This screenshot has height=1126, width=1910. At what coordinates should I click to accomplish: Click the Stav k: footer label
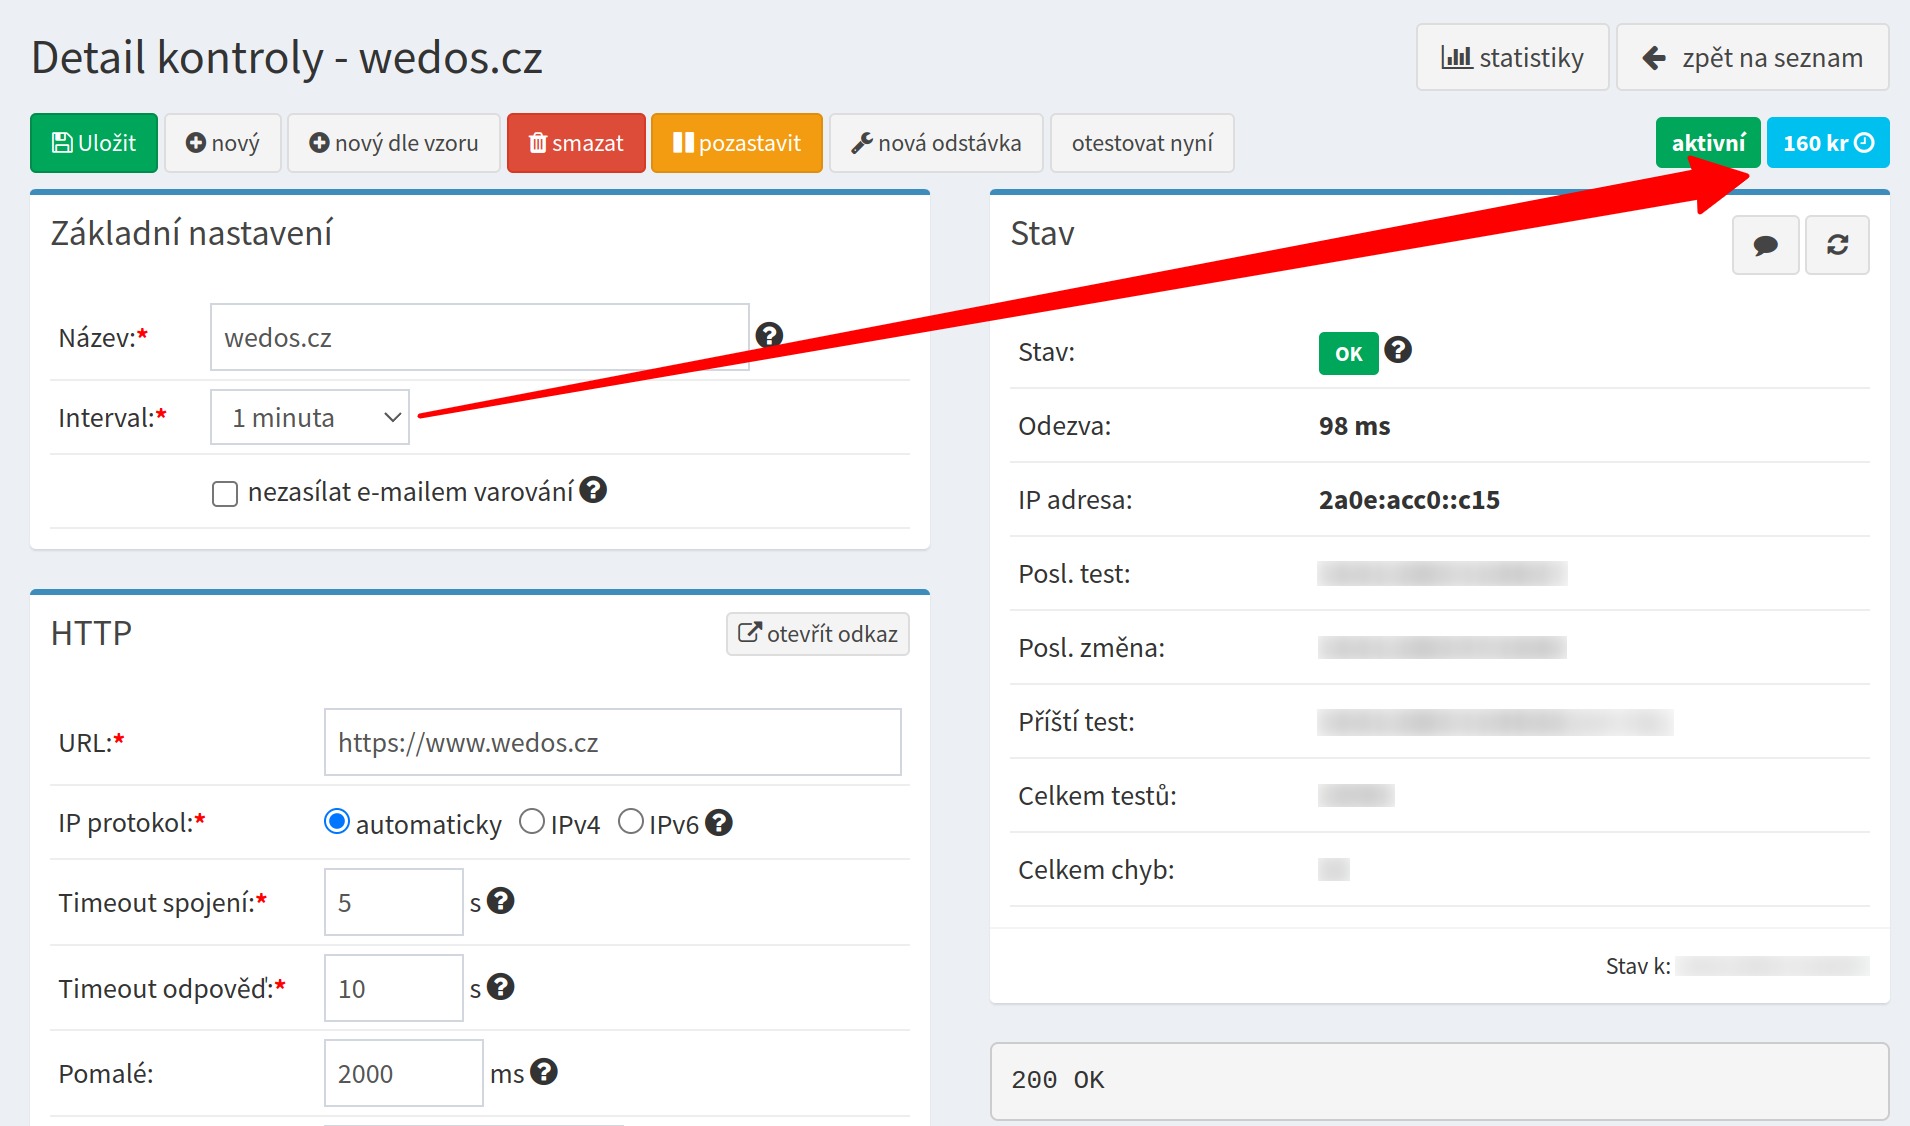pyautogui.click(x=1638, y=966)
